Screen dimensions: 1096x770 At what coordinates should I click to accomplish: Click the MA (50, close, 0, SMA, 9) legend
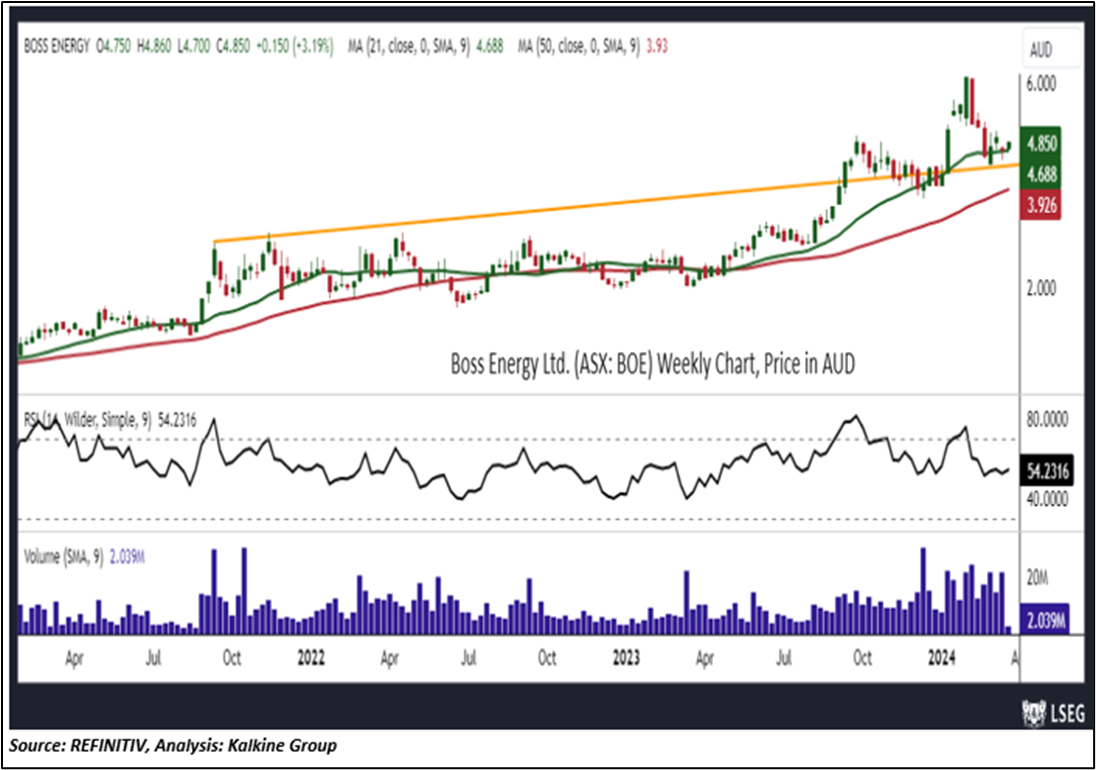(579, 46)
